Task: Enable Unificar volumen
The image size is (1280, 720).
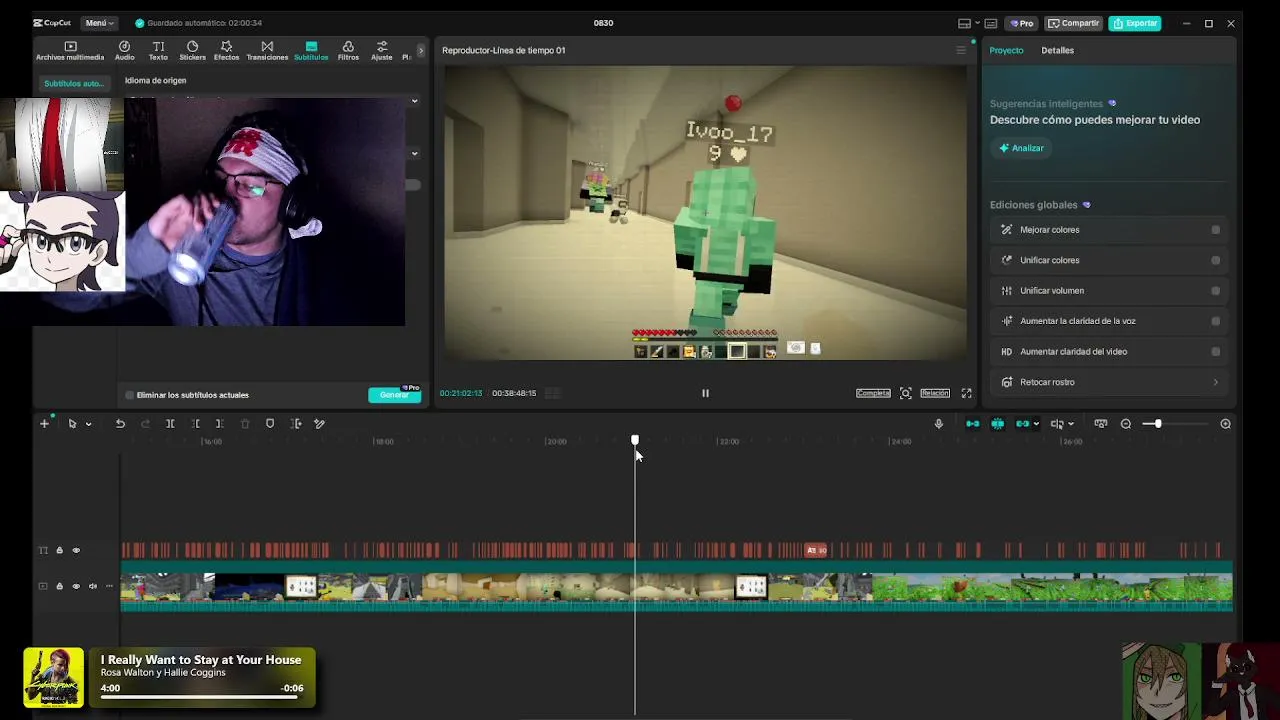Action: (1215, 291)
